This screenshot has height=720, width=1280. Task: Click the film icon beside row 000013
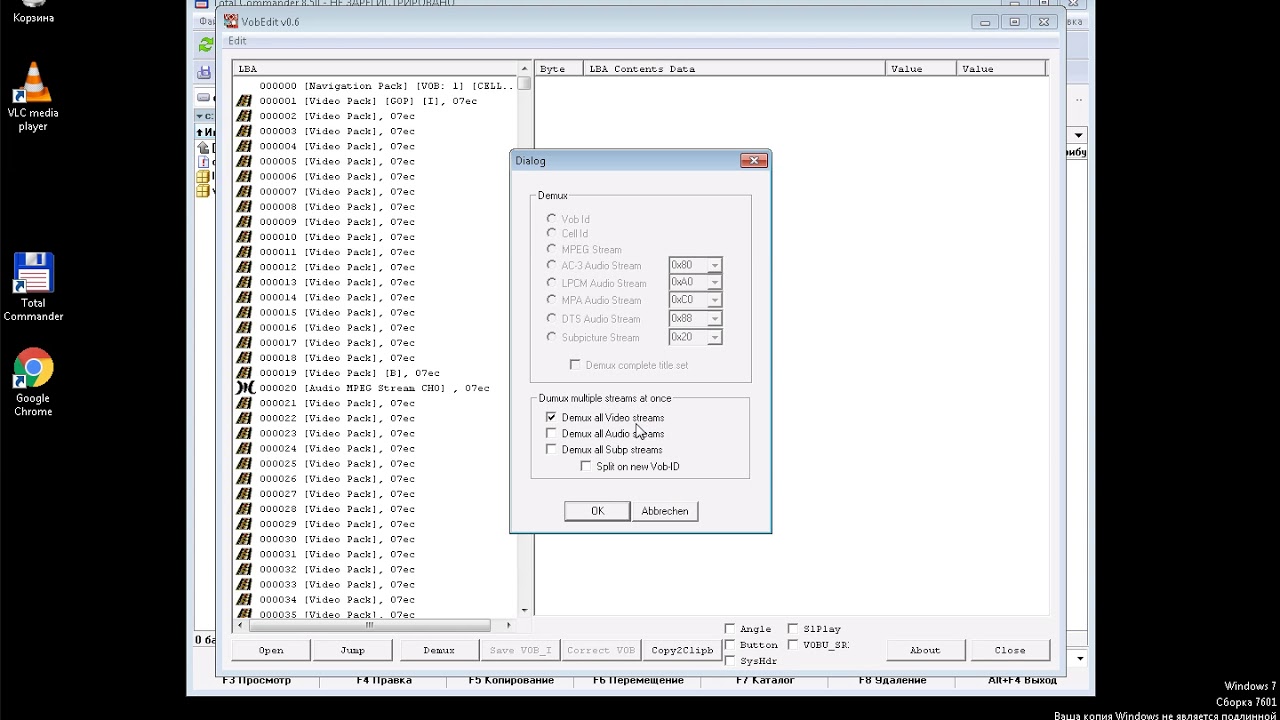click(x=244, y=282)
